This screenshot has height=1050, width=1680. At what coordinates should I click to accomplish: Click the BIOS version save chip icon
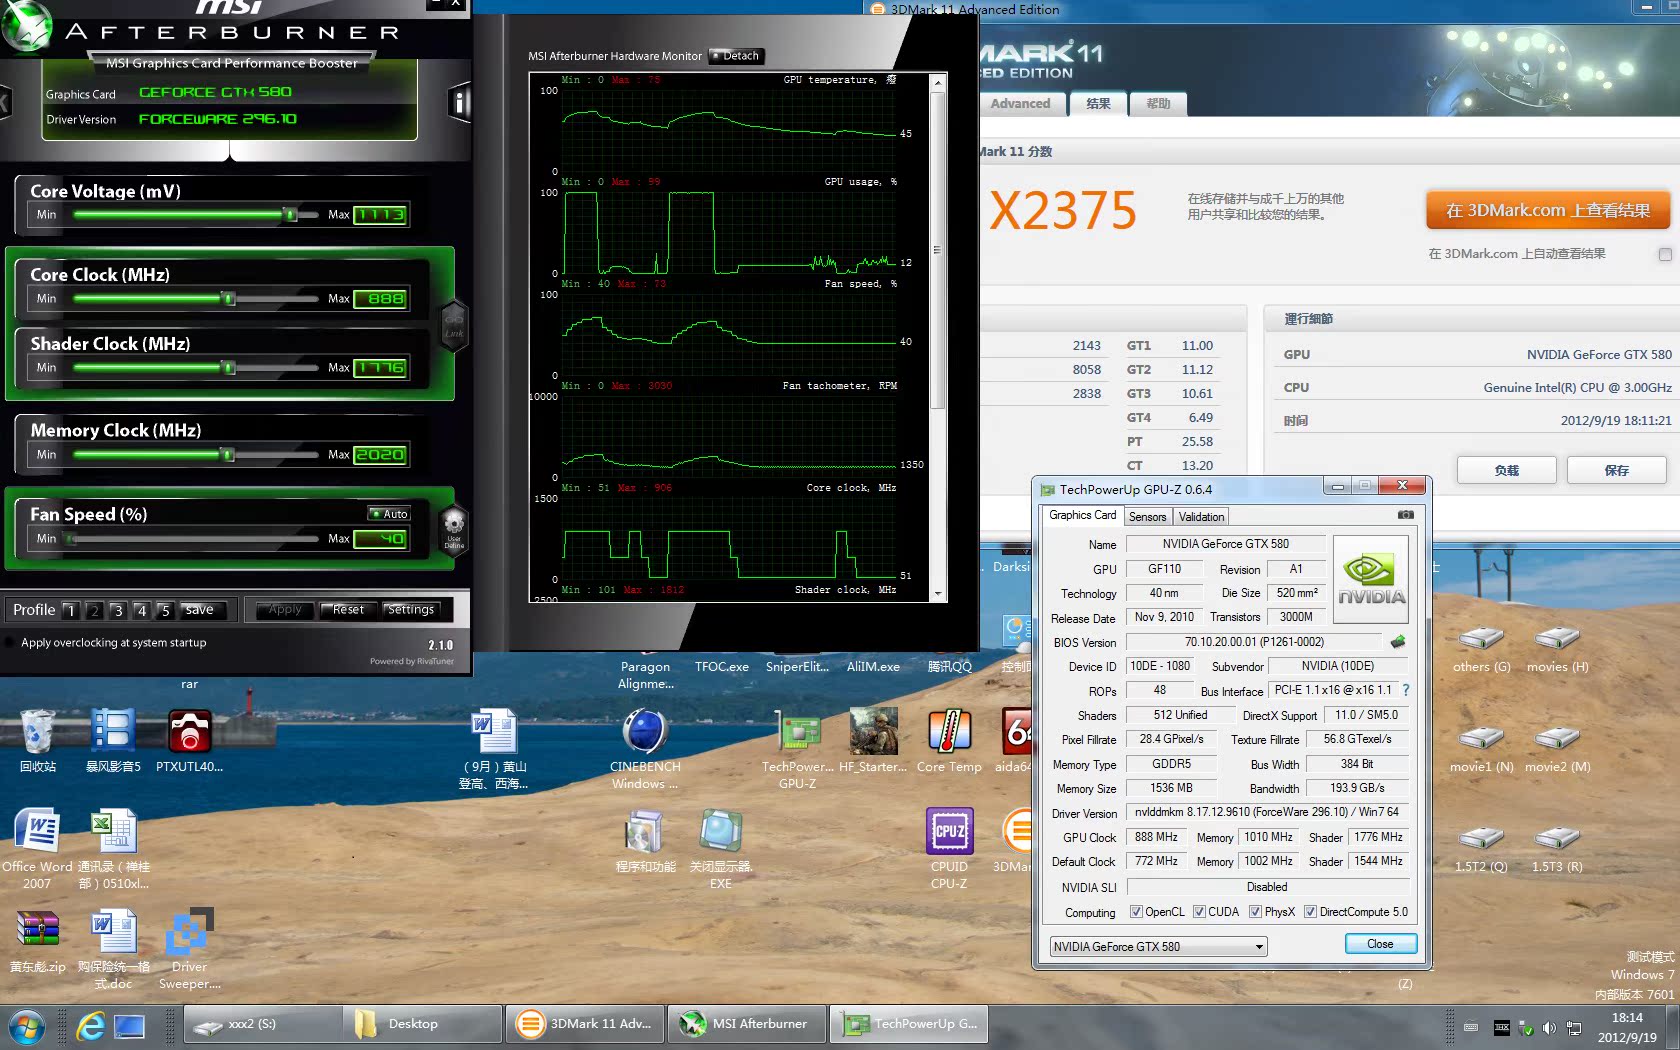pyautogui.click(x=1397, y=642)
